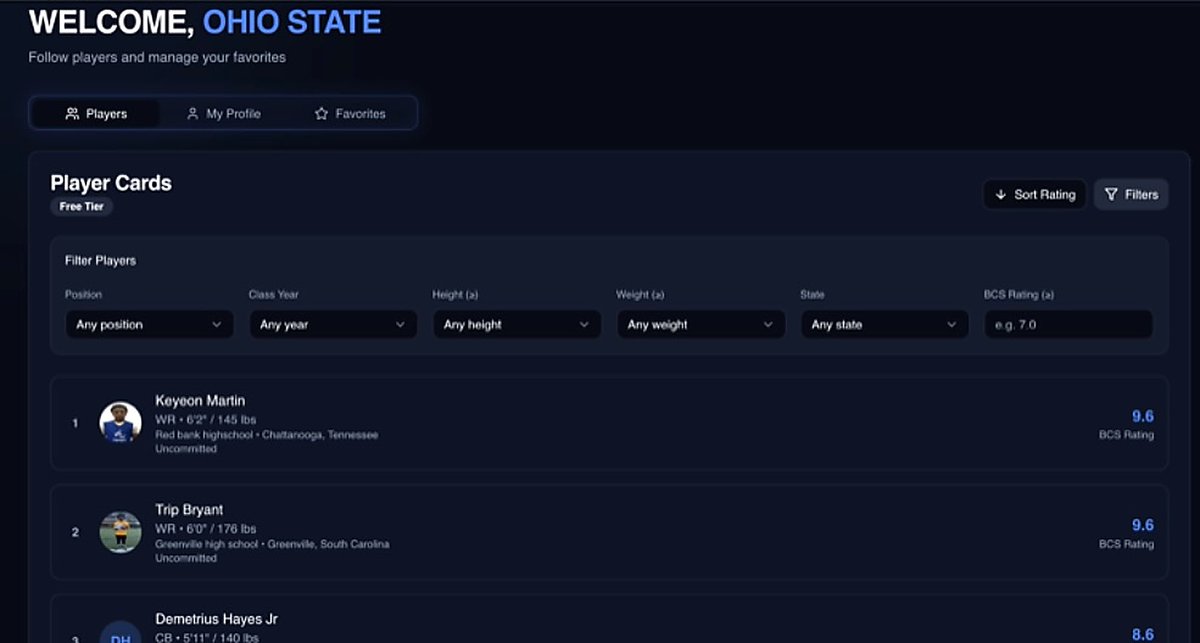Click the My Profile person icon
The width and height of the screenshot is (1200, 643).
[x=193, y=114]
